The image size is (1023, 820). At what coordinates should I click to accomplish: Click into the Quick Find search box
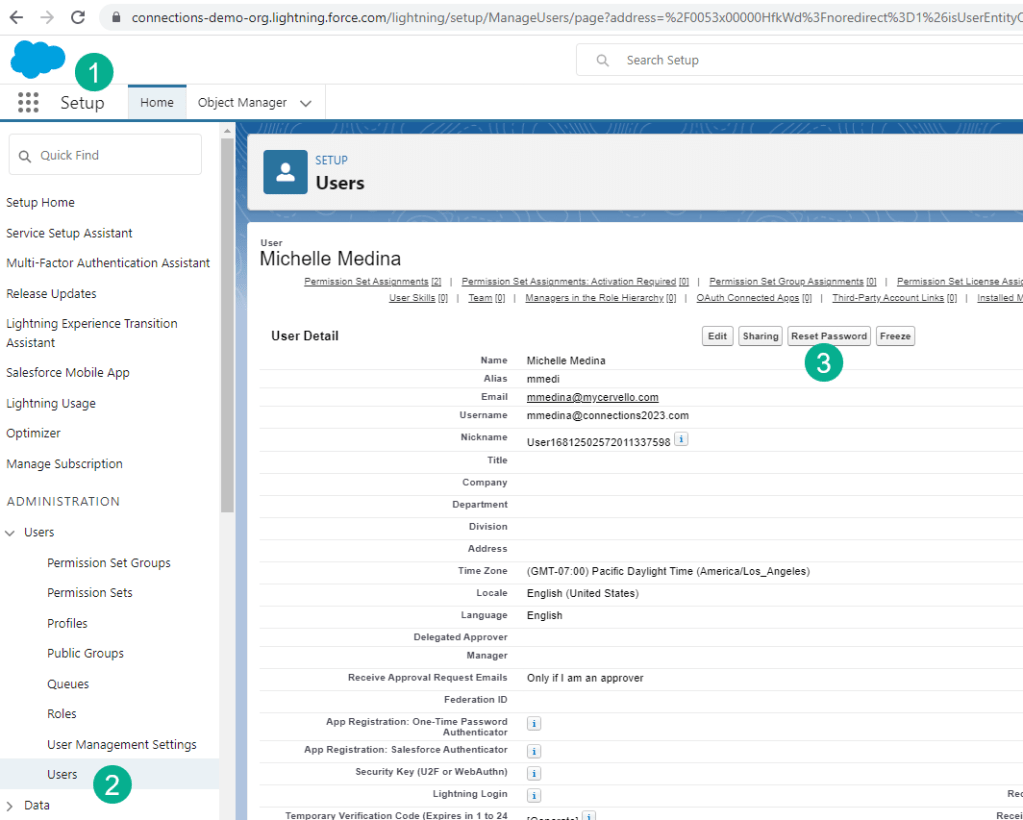coord(105,155)
